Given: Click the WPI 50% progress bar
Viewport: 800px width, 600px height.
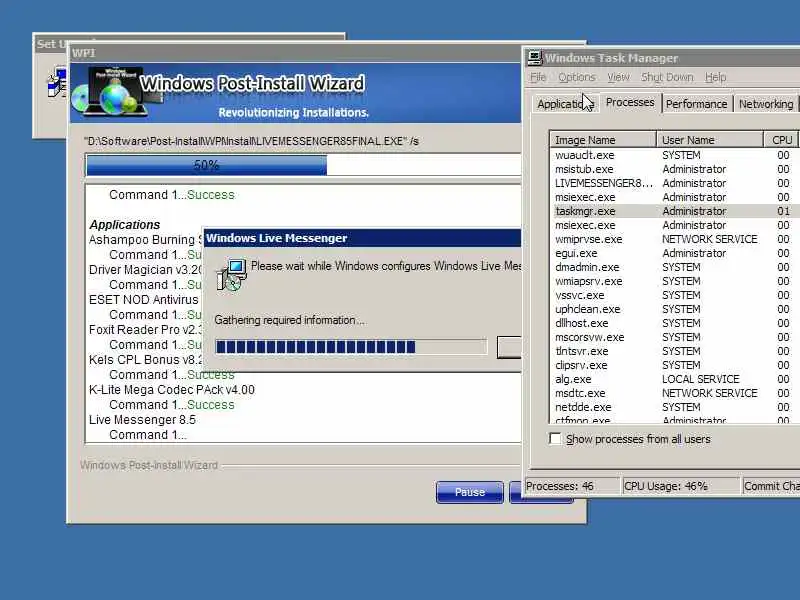Looking at the screenshot, I should click(x=303, y=165).
